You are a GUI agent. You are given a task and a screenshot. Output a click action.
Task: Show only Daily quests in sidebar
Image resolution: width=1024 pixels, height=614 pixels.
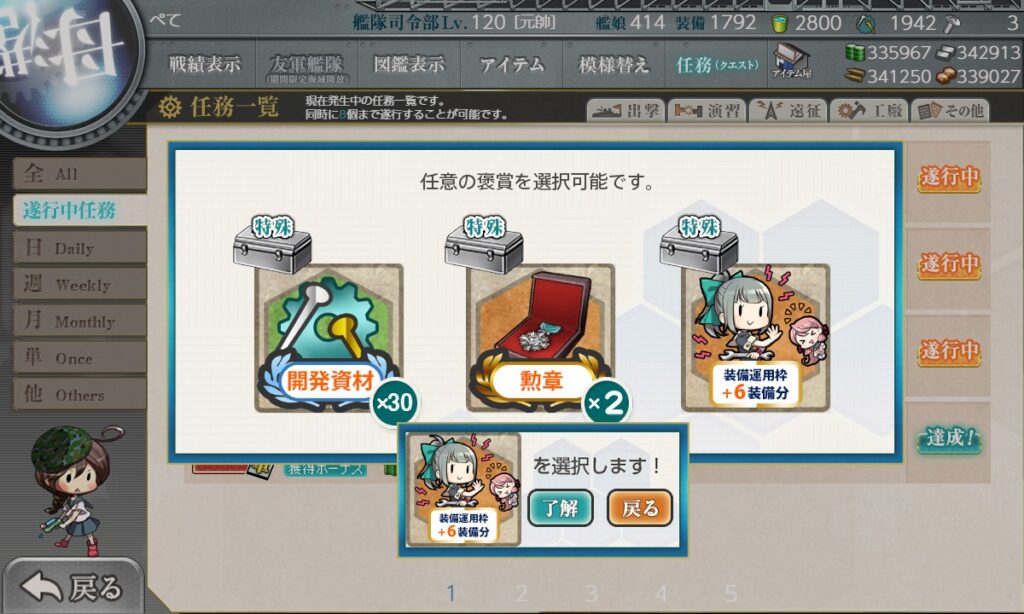tap(80, 248)
